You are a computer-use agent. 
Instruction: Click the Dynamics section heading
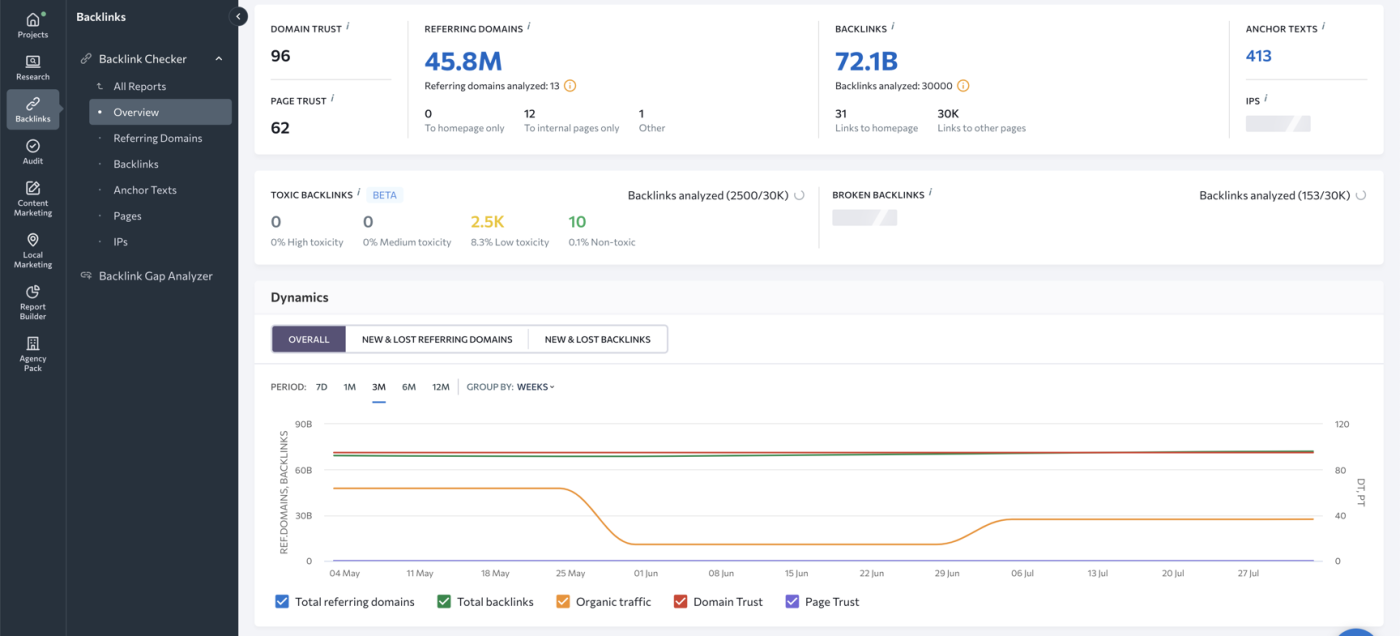[x=300, y=297]
